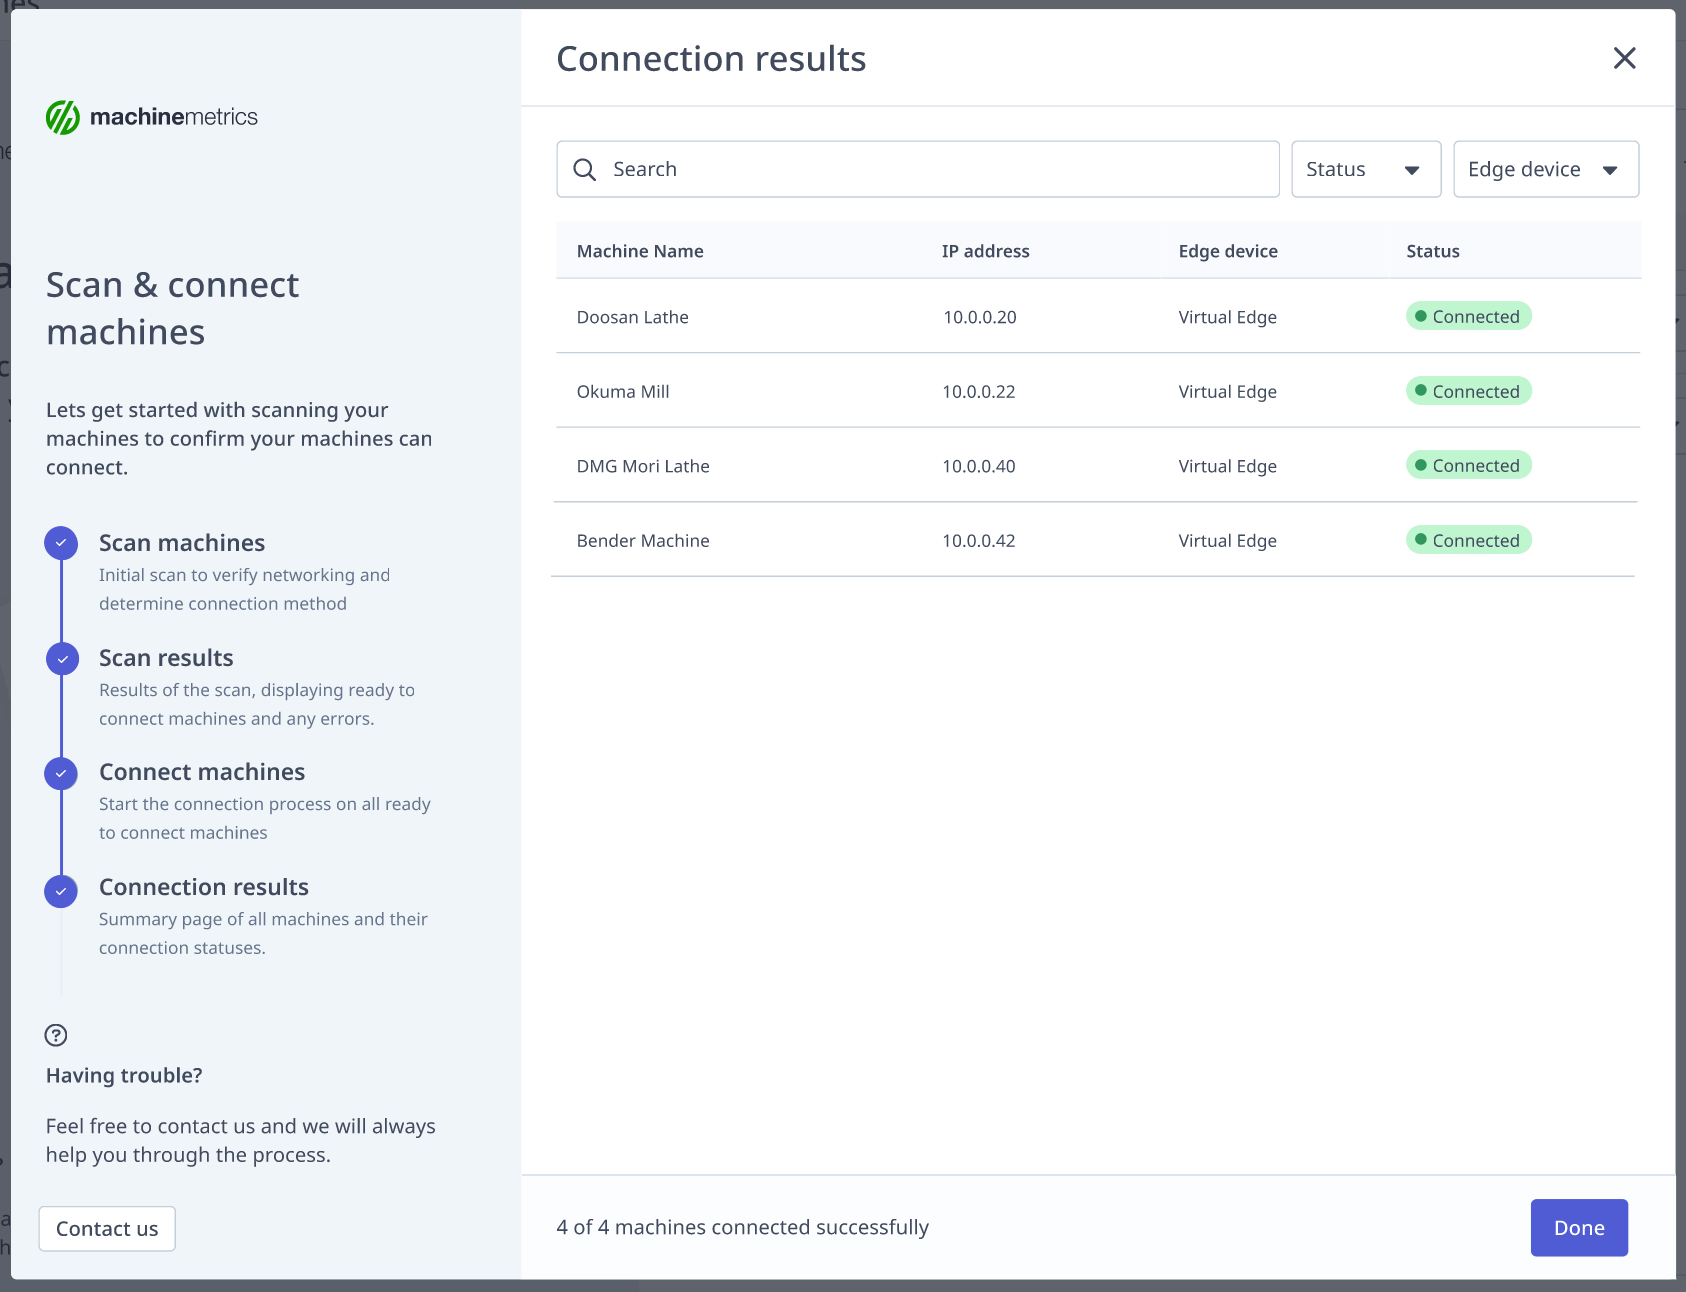Expand the Edge device dropdown chevron arrow

point(1611,169)
